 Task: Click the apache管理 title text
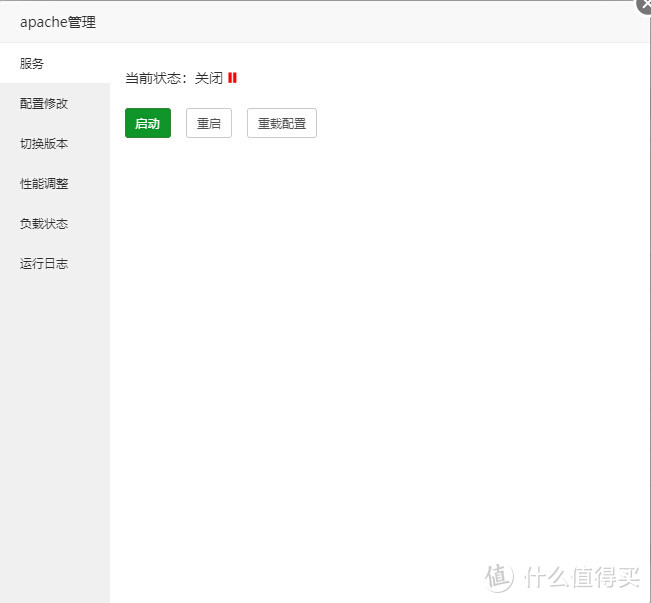(58, 22)
